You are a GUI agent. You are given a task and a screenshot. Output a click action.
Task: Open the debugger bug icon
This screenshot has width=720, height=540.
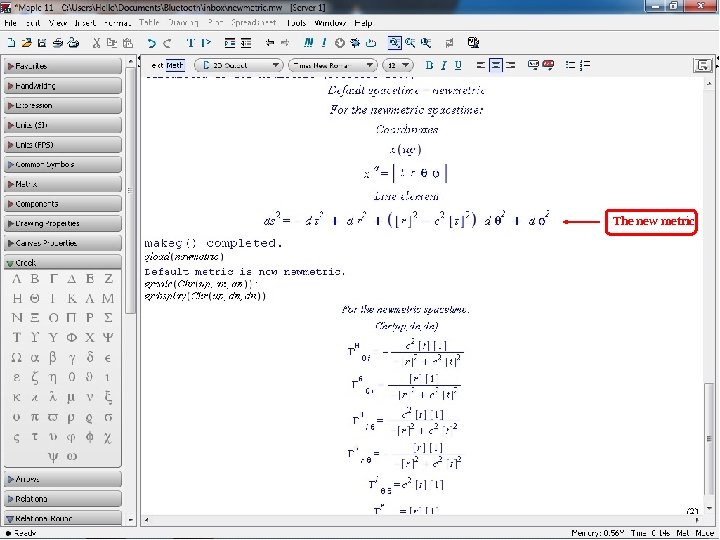pyautogui.click(x=355, y=43)
